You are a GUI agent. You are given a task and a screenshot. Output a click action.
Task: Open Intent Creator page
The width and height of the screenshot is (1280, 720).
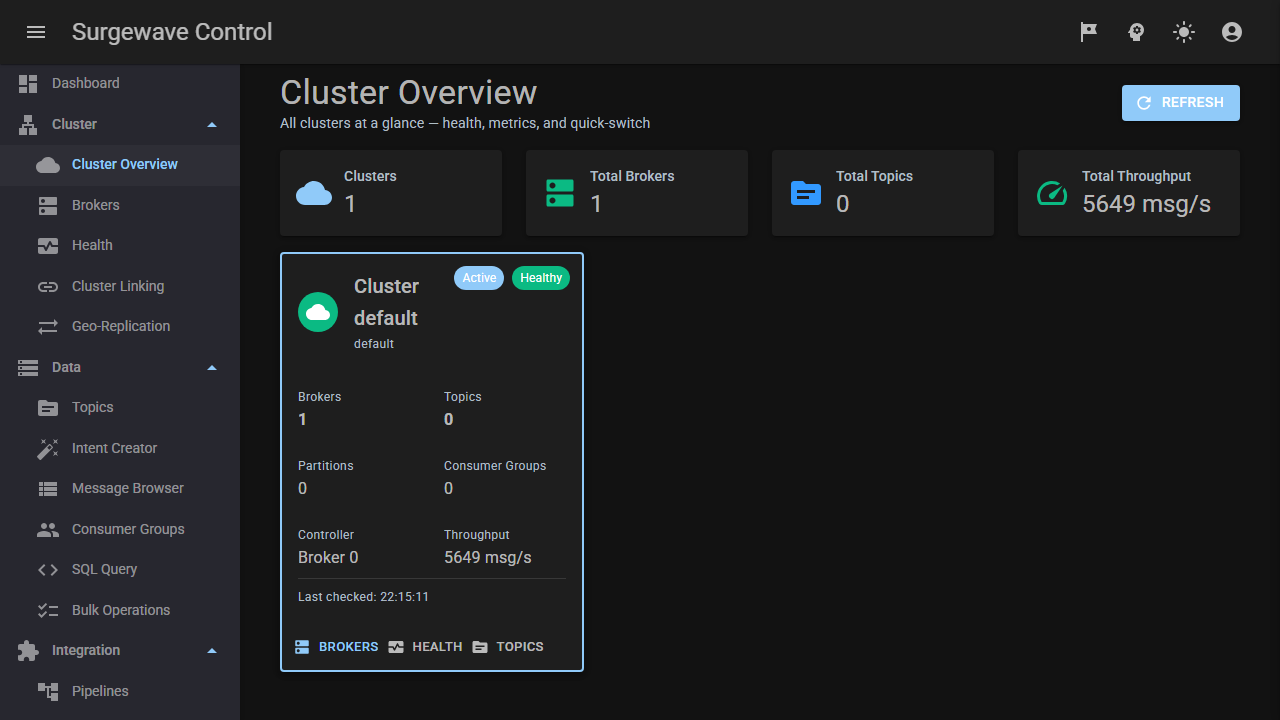[120, 449]
